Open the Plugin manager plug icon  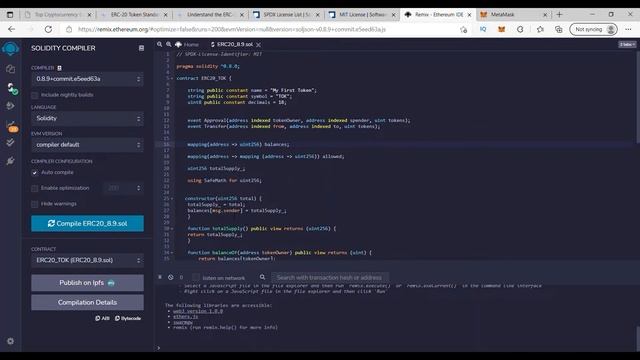pyautogui.click(x=11, y=161)
